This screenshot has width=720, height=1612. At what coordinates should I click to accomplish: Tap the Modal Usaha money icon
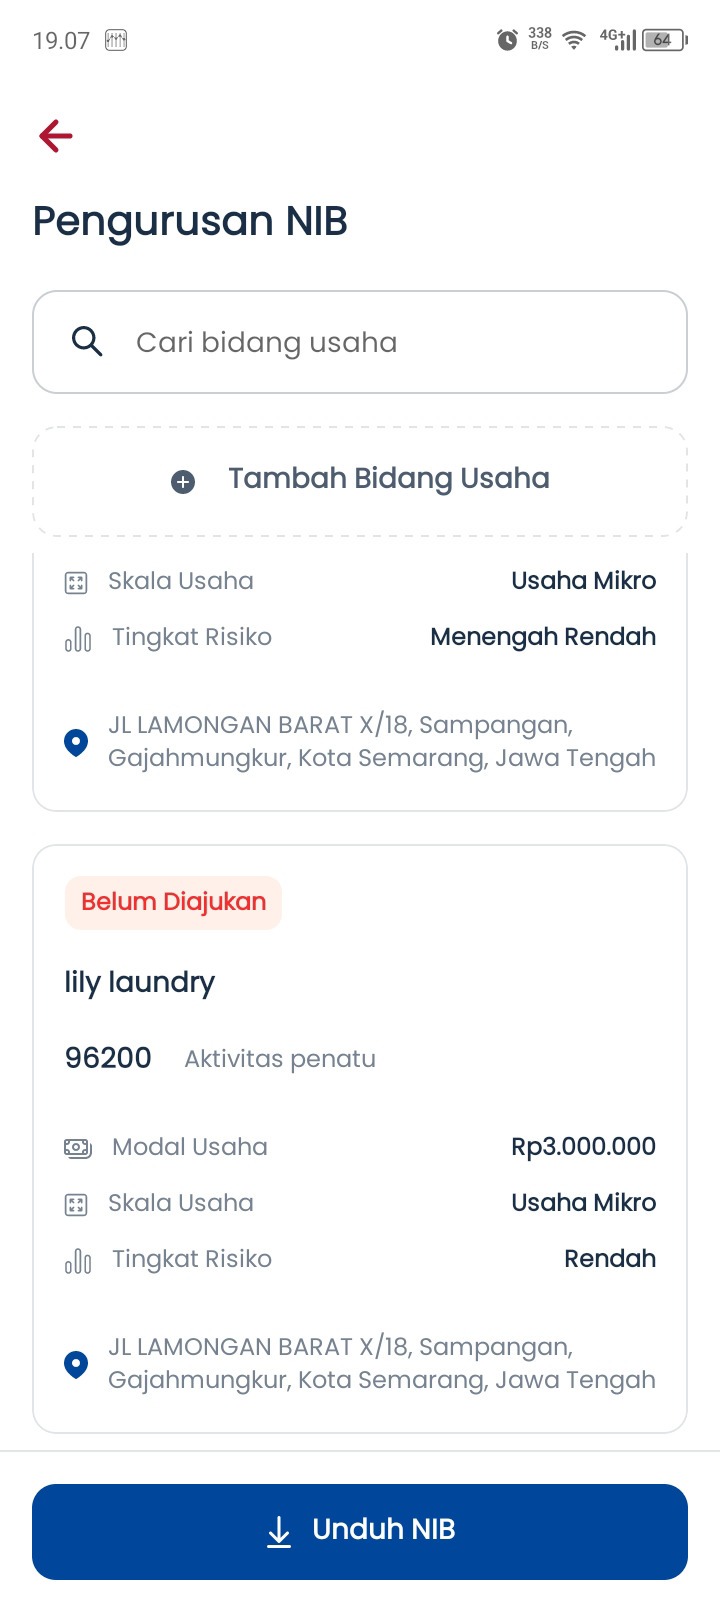tap(77, 1148)
